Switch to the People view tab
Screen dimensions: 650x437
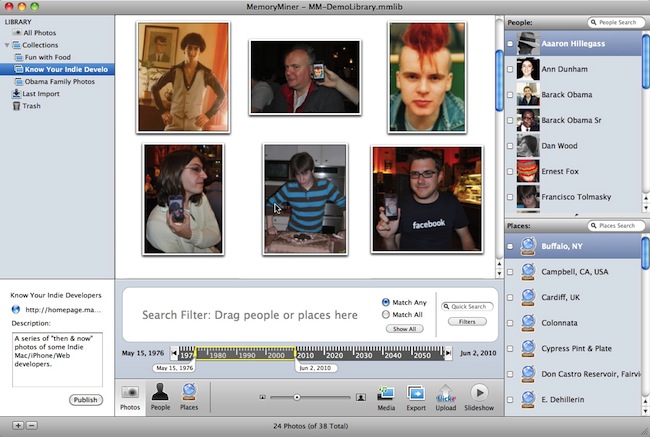click(159, 397)
